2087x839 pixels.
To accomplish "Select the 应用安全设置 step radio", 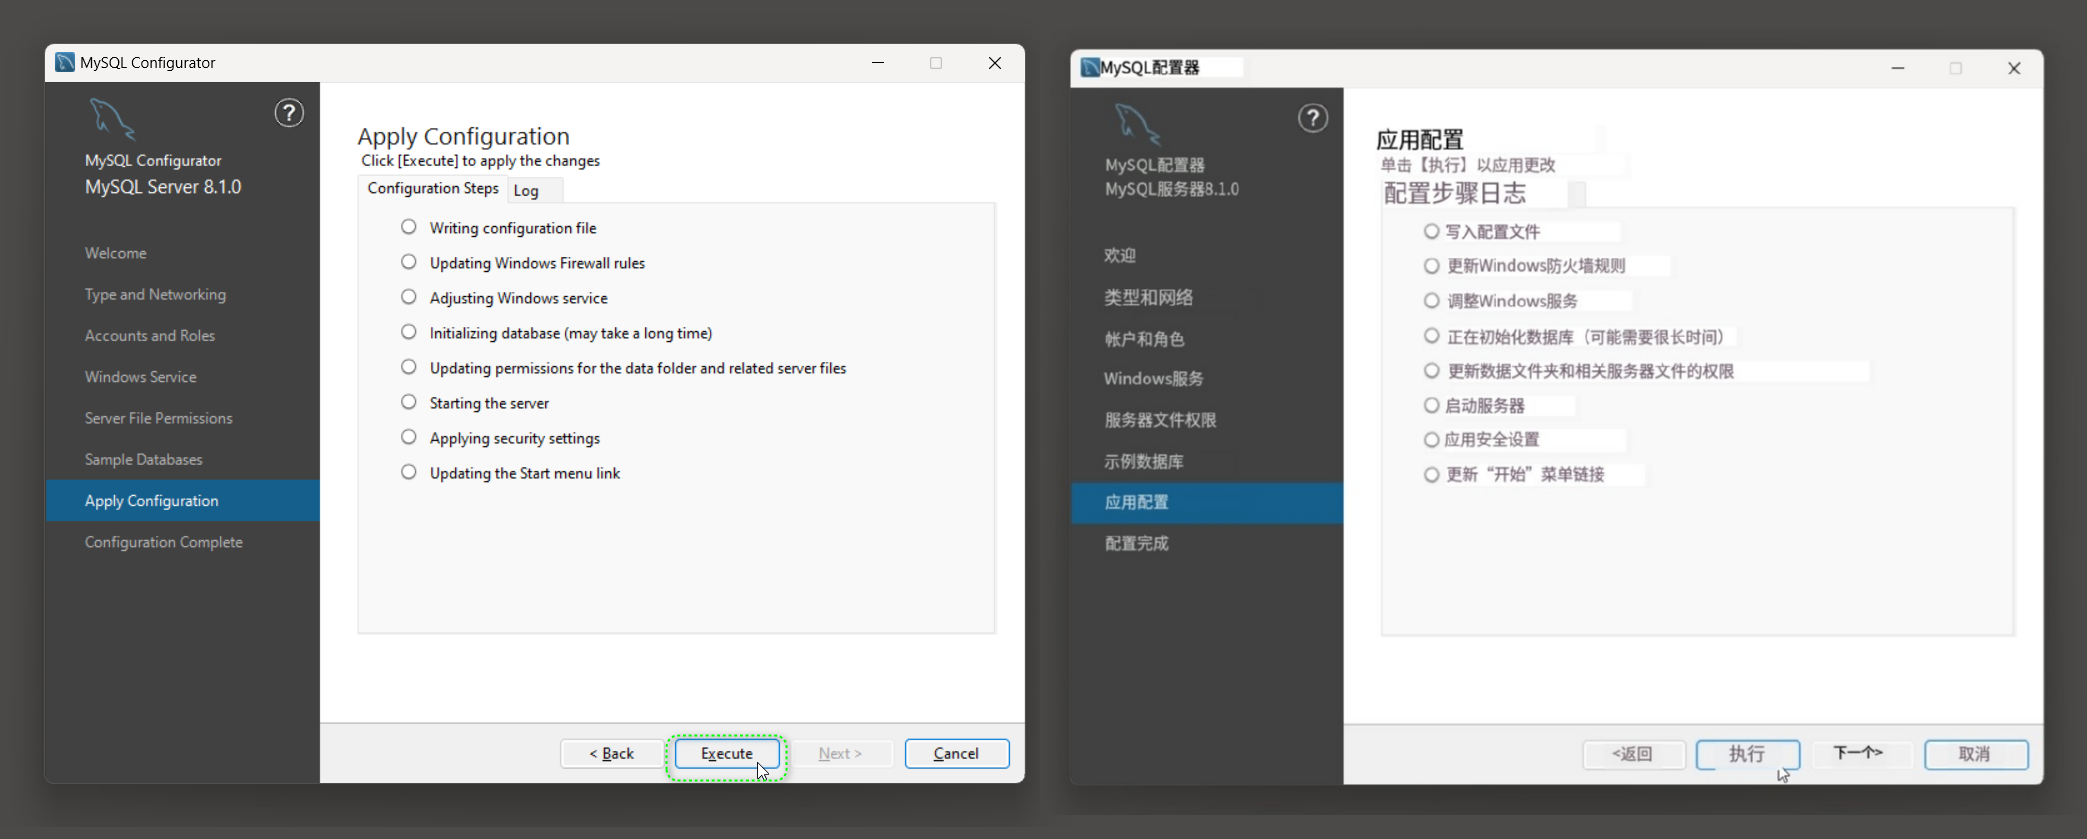I will click(1432, 440).
